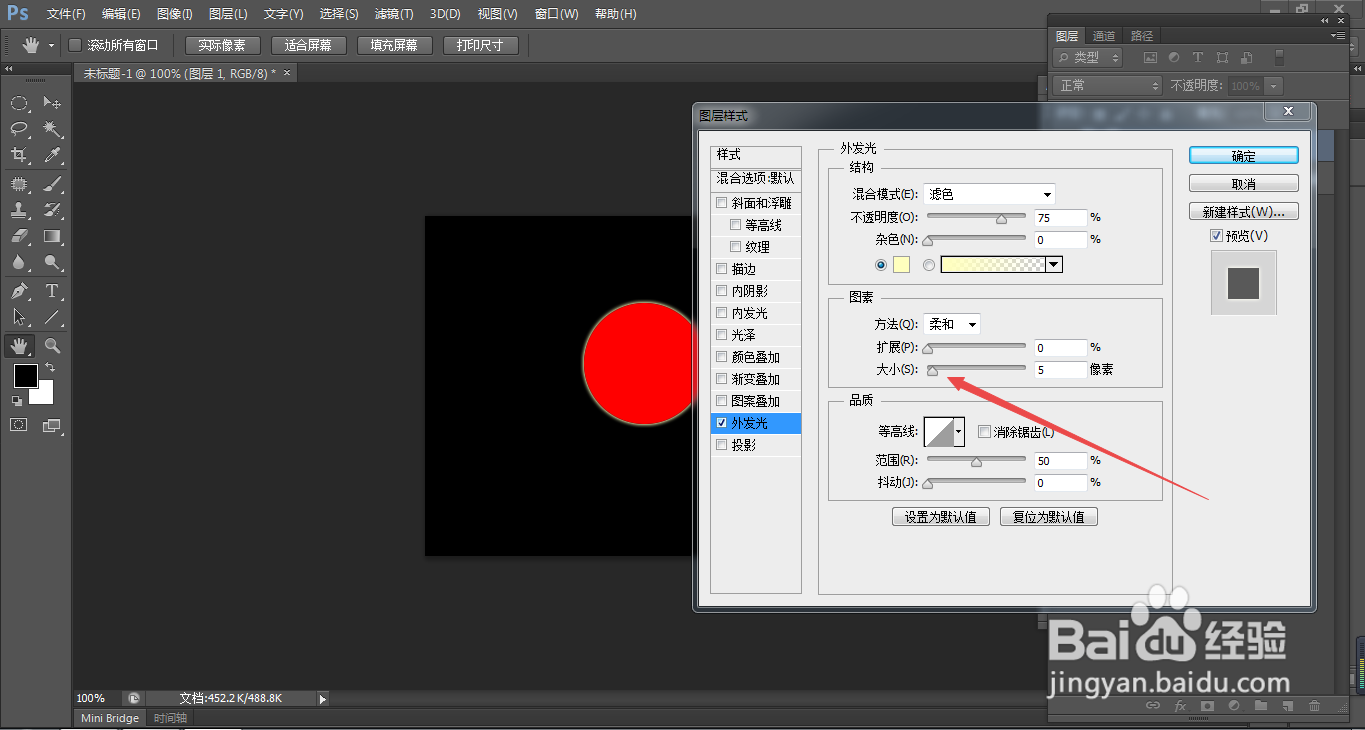This screenshot has height=730, width=1365.
Task: Enable the 内阴影 style checkbox
Action: coord(722,291)
